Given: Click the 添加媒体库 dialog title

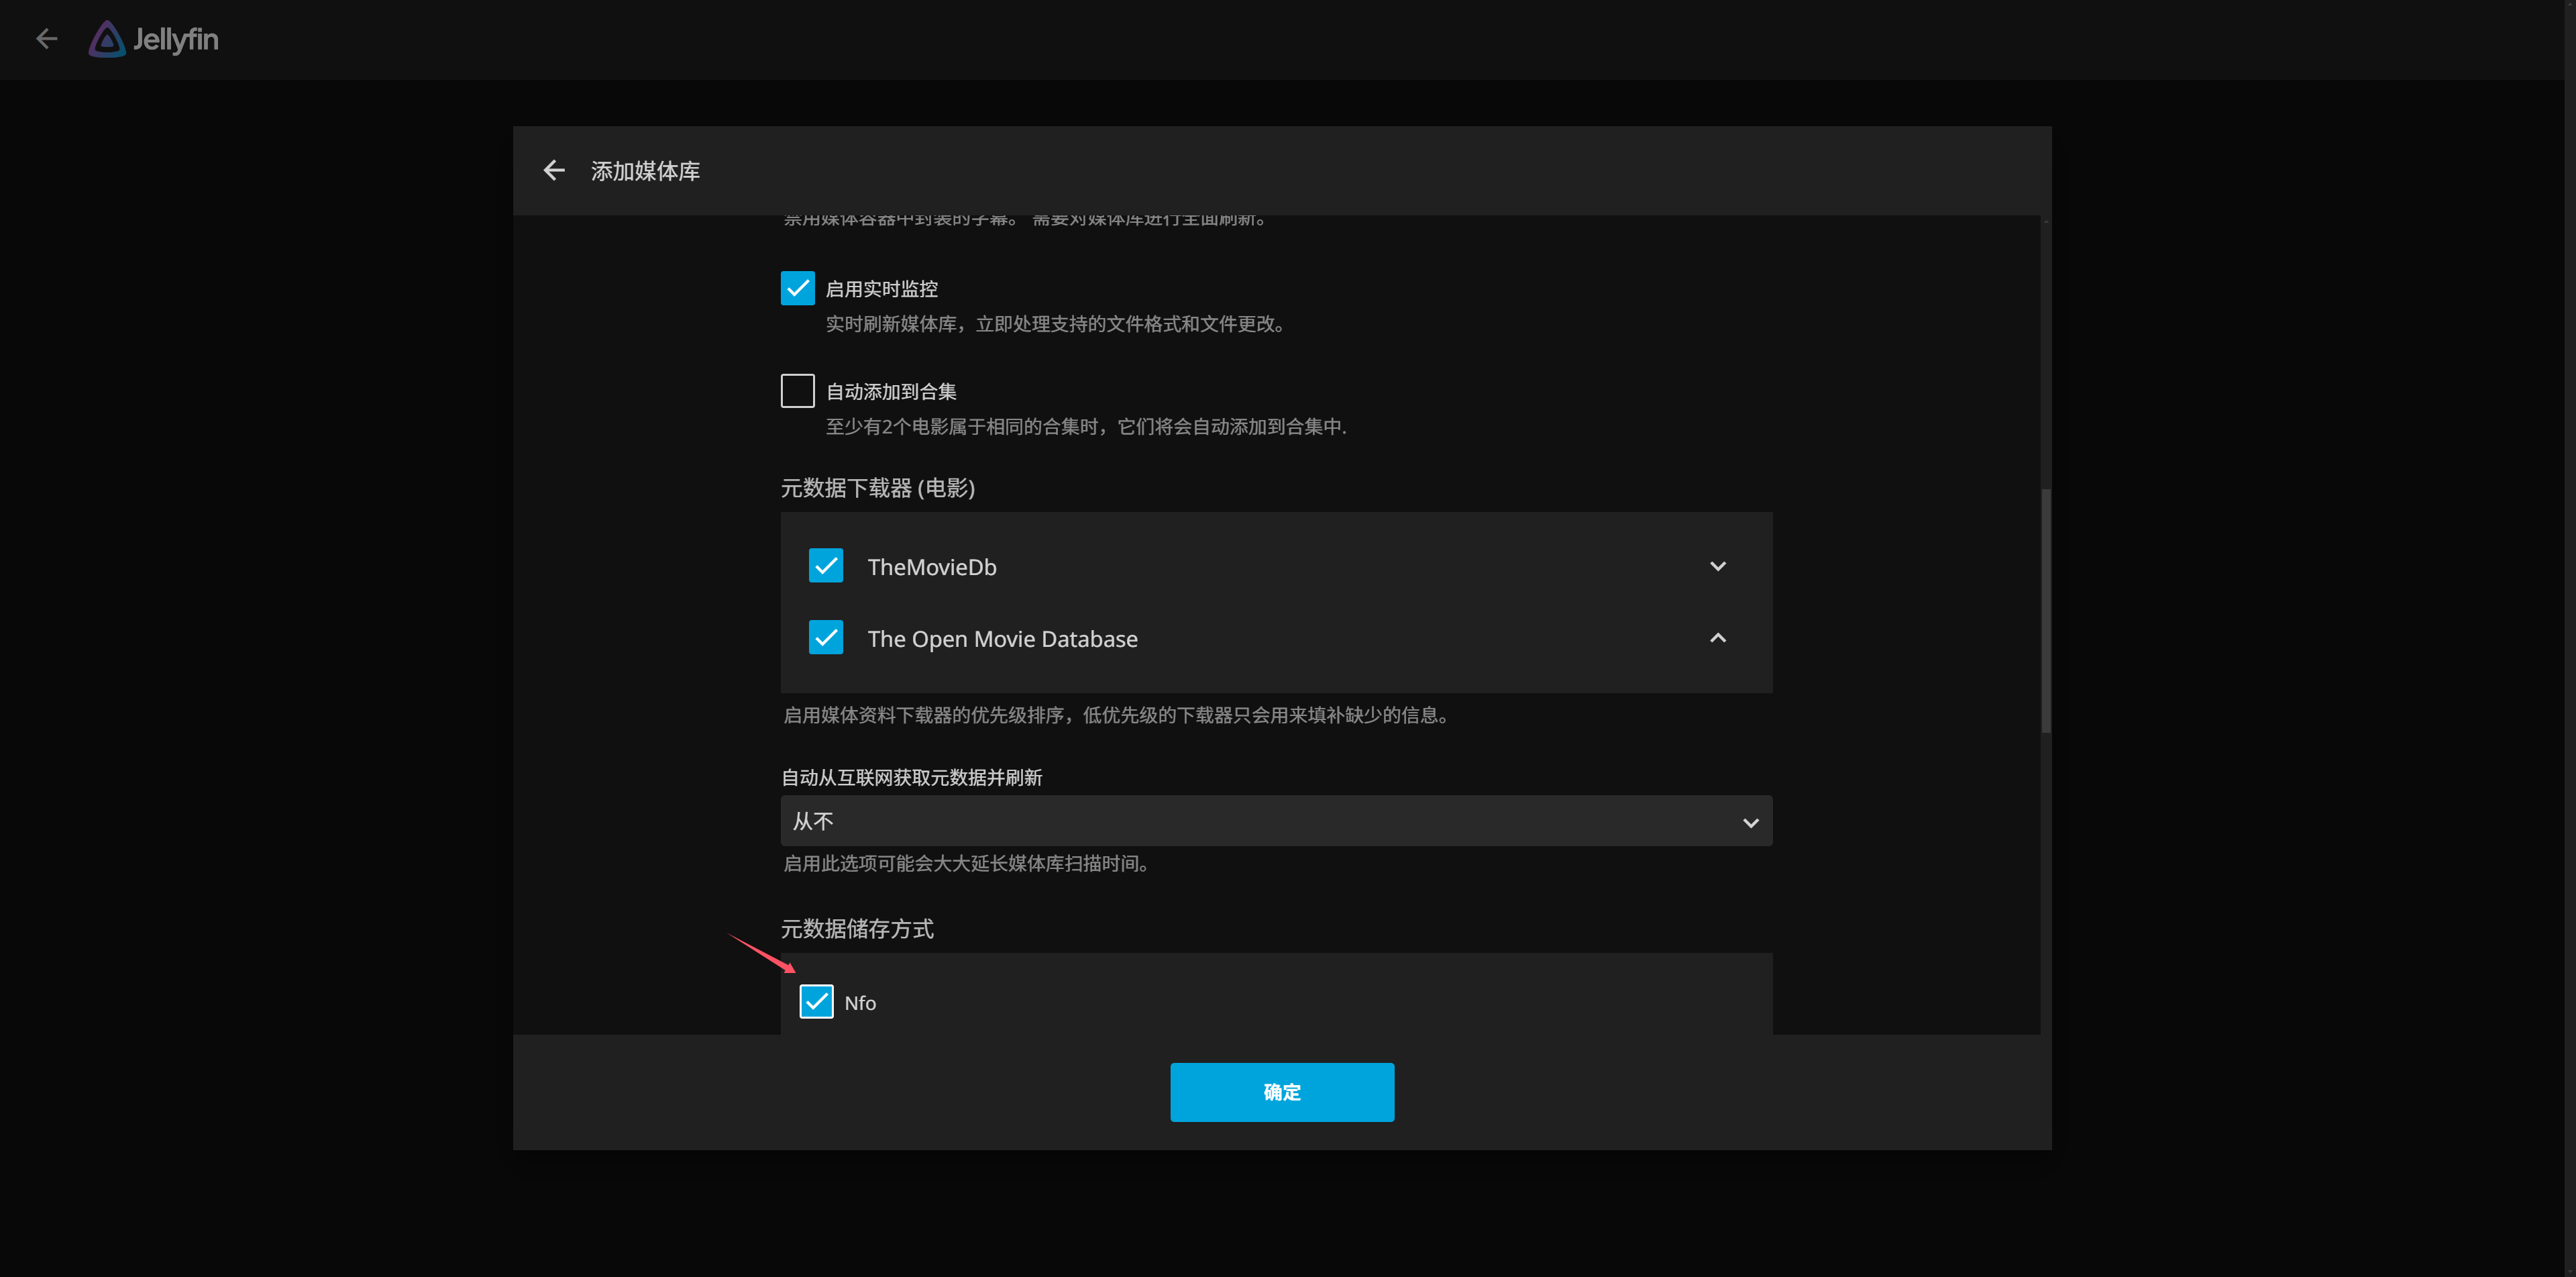Looking at the screenshot, I should [x=645, y=171].
